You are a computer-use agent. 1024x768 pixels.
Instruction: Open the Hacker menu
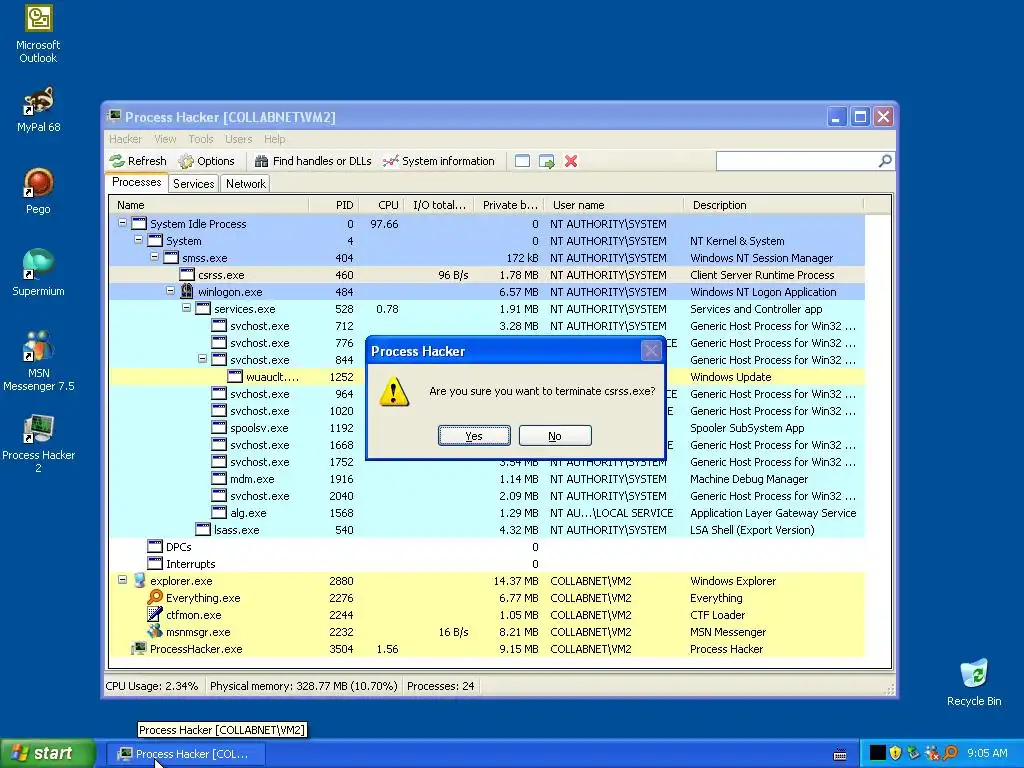tap(125, 139)
